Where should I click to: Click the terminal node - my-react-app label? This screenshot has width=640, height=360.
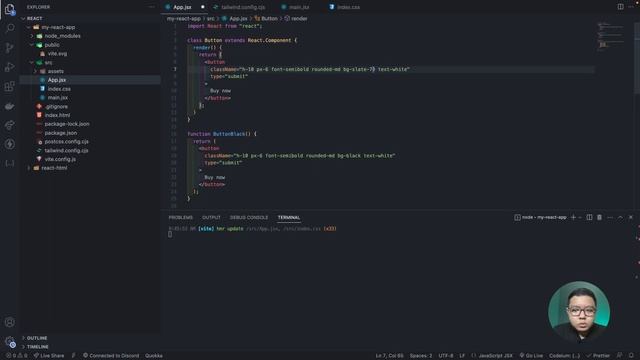(x=540, y=217)
